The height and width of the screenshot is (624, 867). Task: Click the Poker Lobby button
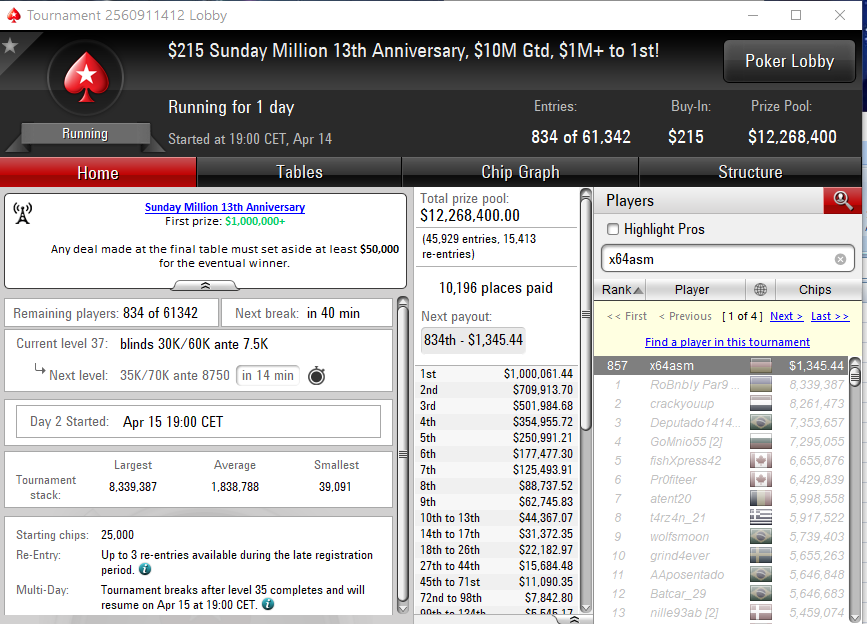[789, 61]
